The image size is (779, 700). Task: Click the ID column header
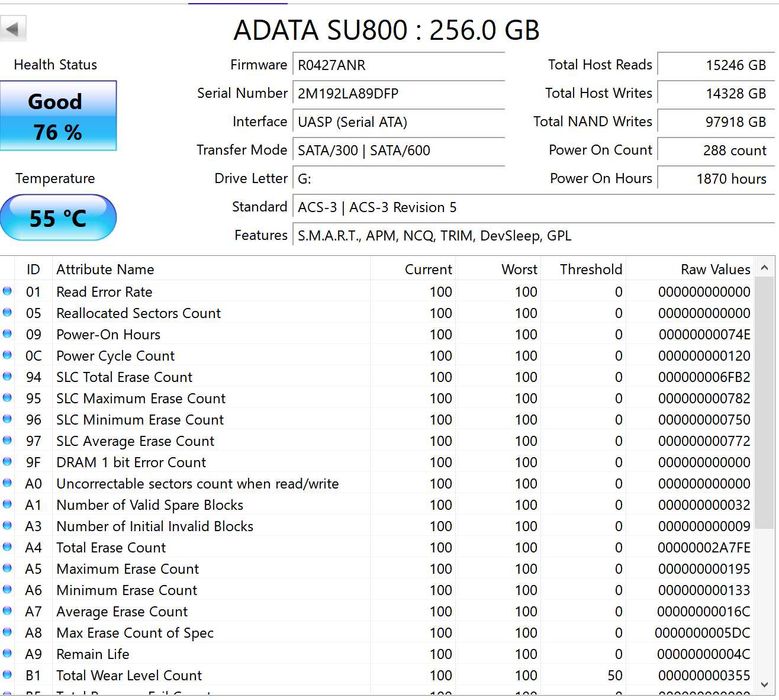(33, 269)
